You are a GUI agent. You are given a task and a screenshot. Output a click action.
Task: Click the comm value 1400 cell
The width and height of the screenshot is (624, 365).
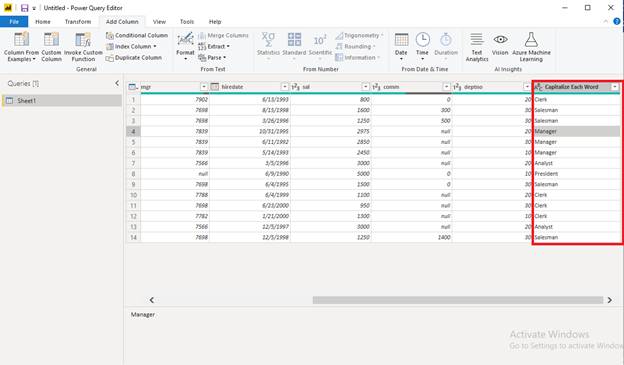(x=411, y=238)
